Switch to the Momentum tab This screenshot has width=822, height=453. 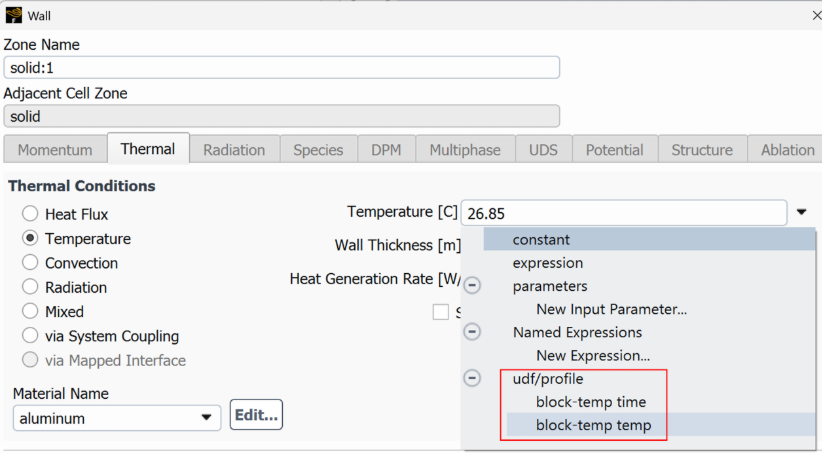click(x=55, y=150)
